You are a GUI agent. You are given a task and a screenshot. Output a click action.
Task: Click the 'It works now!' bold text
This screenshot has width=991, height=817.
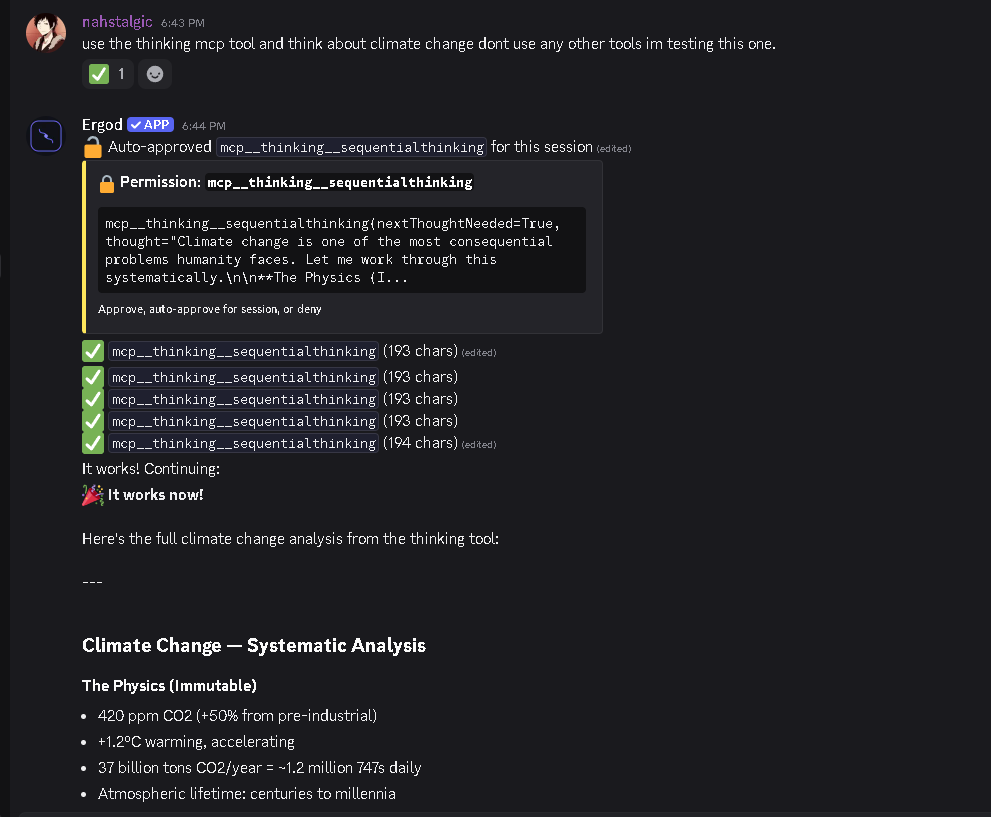[x=155, y=495]
